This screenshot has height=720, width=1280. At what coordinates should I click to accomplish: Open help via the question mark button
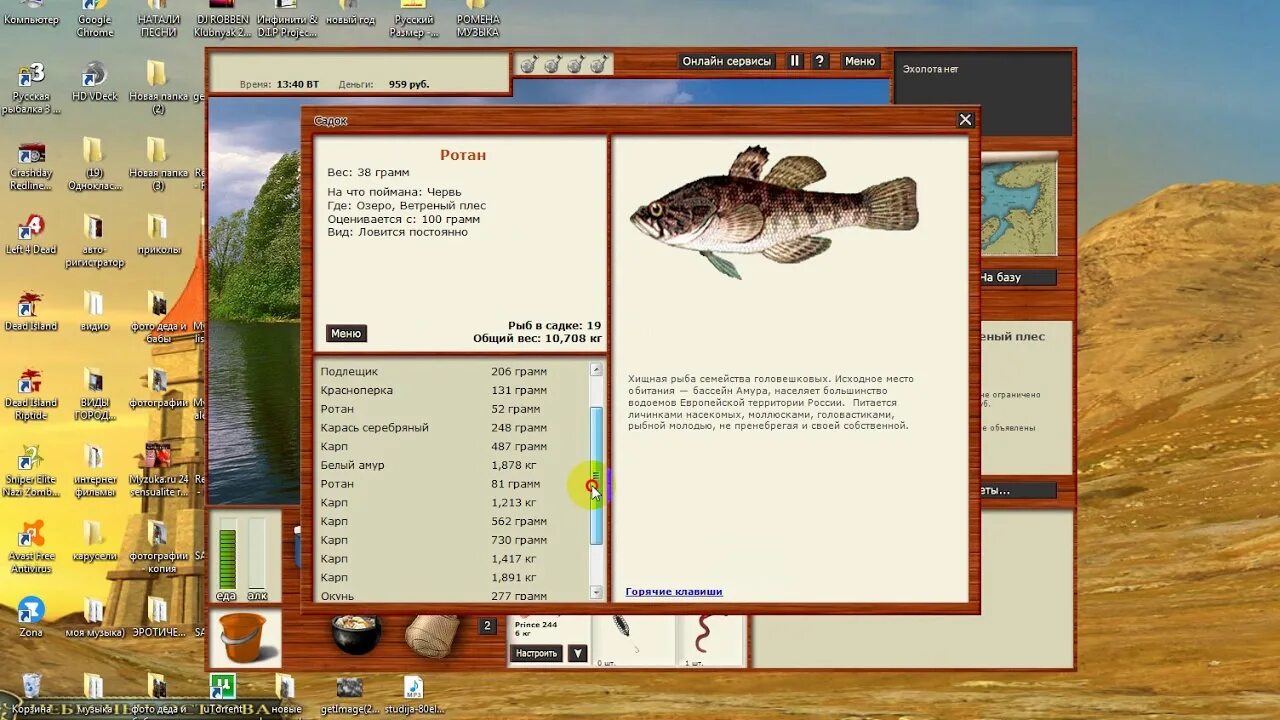[x=820, y=61]
